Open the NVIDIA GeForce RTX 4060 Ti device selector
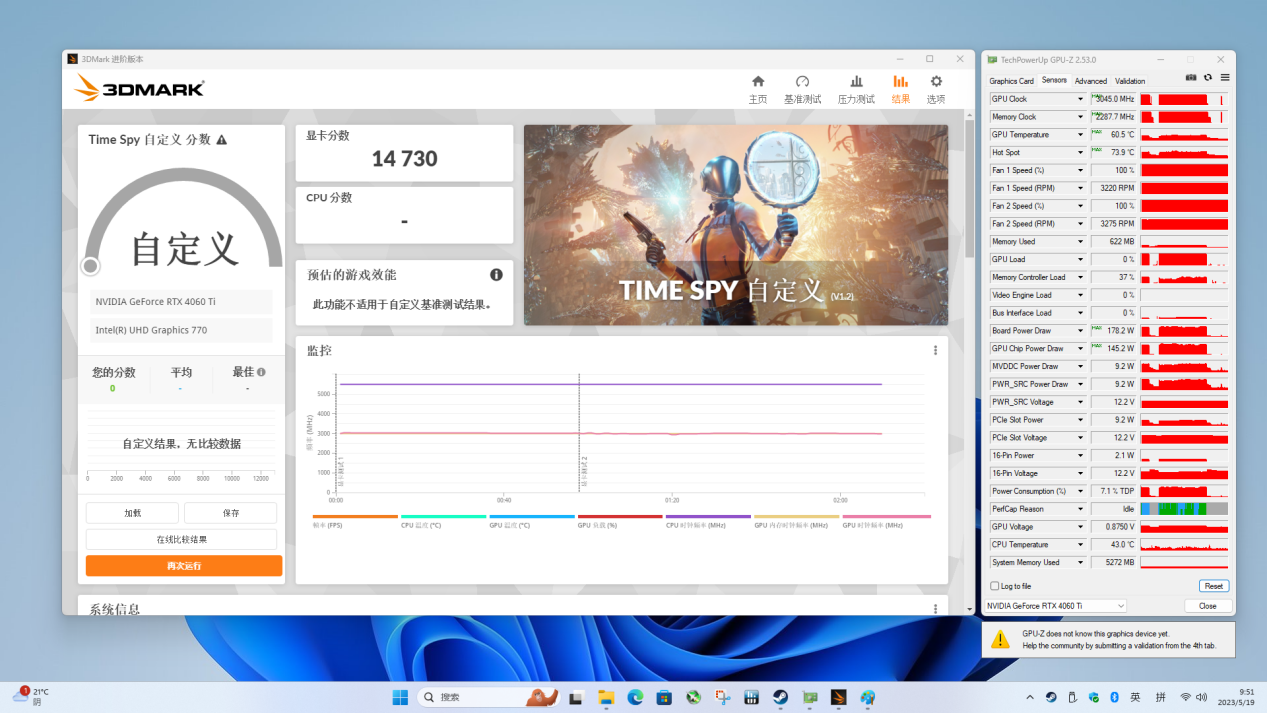This screenshot has height=713, width=1267. (x=1055, y=606)
